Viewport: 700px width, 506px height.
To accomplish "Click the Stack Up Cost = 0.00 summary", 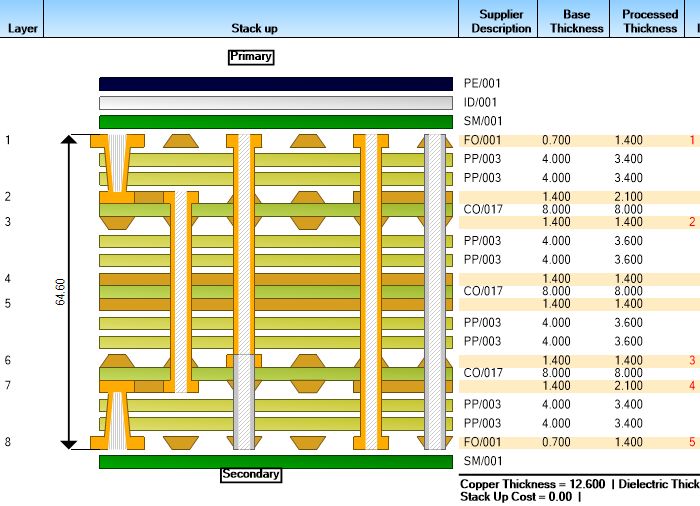I will pos(516,497).
